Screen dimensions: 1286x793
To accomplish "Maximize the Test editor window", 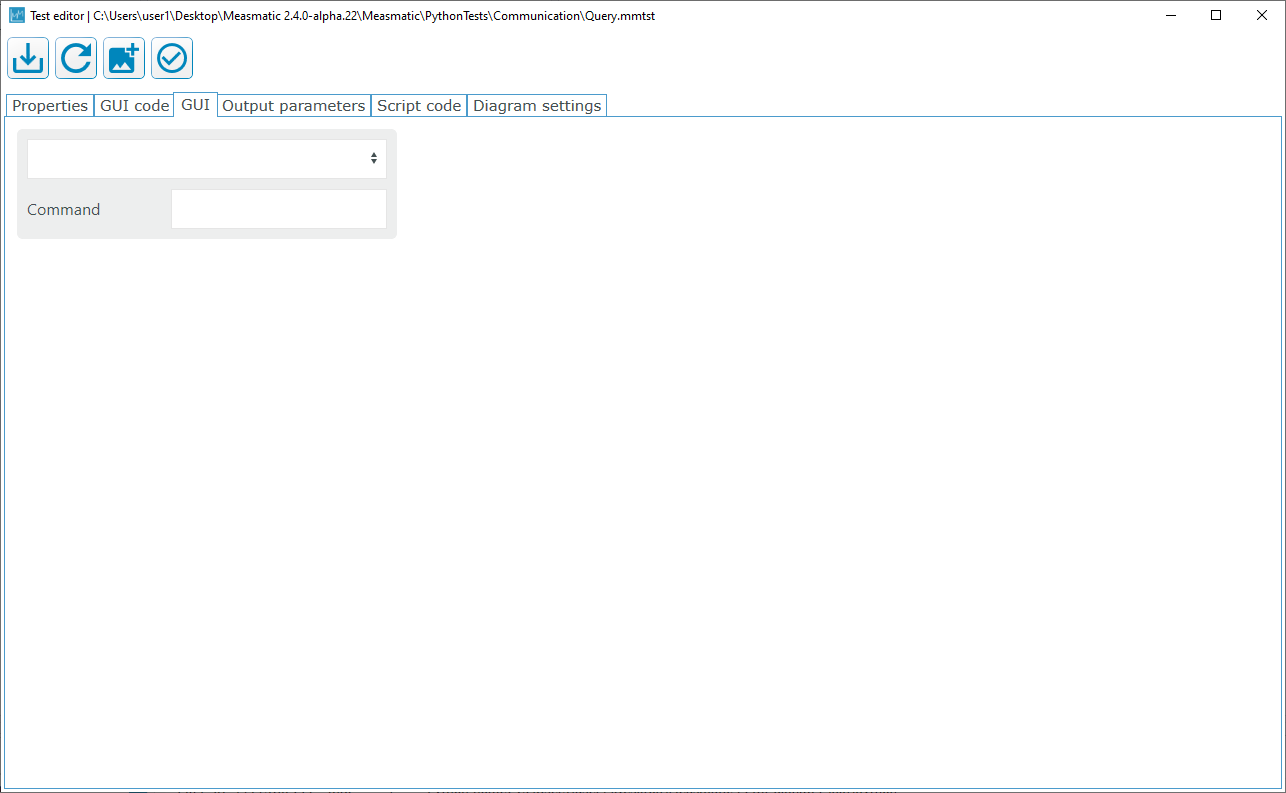I will click(x=1216, y=15).
